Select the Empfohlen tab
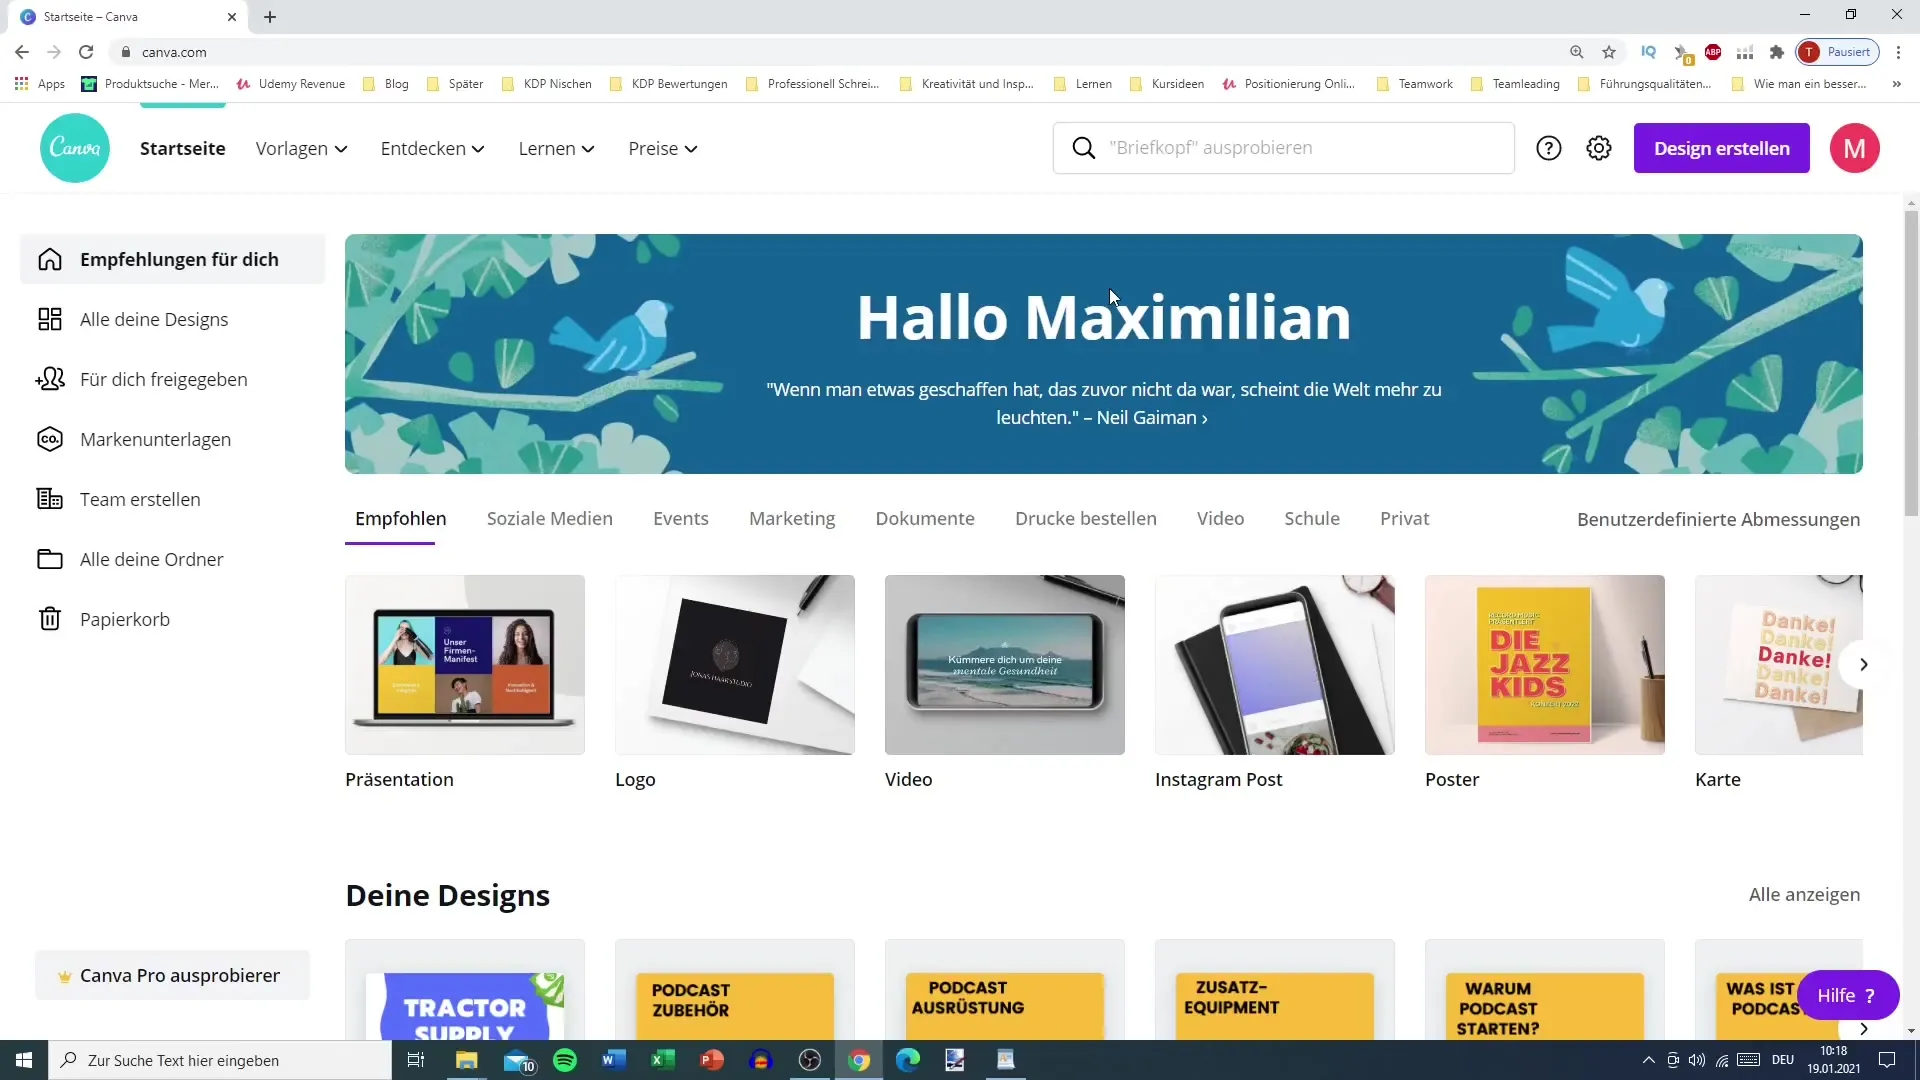The image size is (1920, 1080). [x=400, y=518]
